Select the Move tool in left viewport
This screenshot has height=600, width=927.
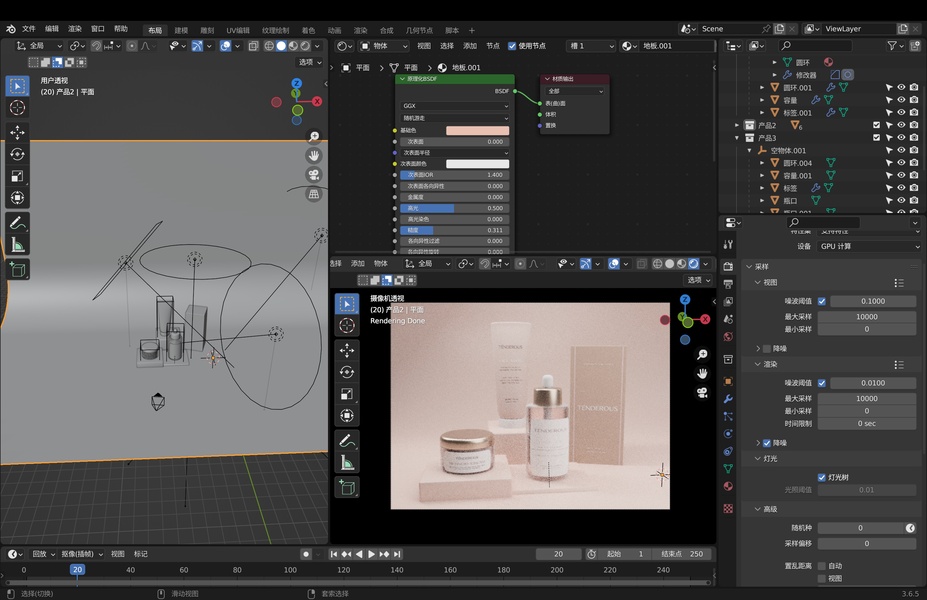[x=17, y=132]
